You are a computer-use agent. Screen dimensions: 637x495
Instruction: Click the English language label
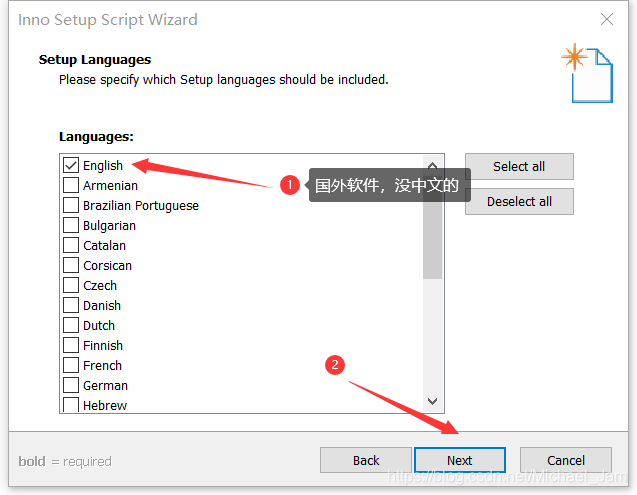tap(103, 166)
